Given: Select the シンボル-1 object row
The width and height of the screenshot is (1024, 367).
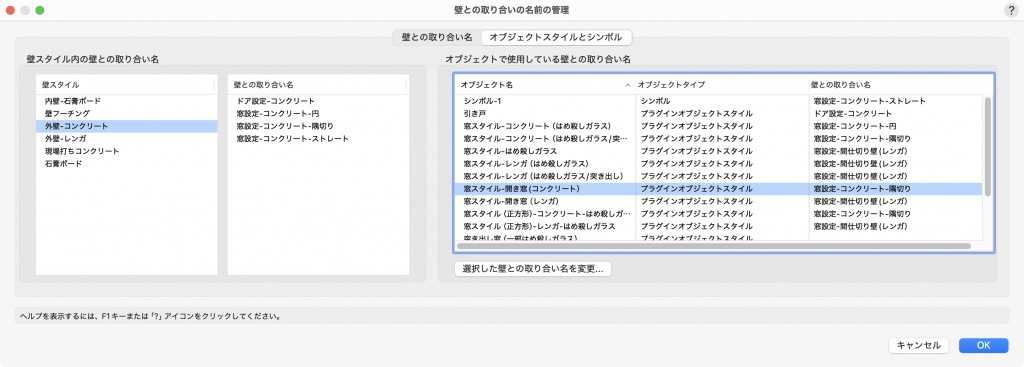Looking at the screenshot, I should 718,101.
